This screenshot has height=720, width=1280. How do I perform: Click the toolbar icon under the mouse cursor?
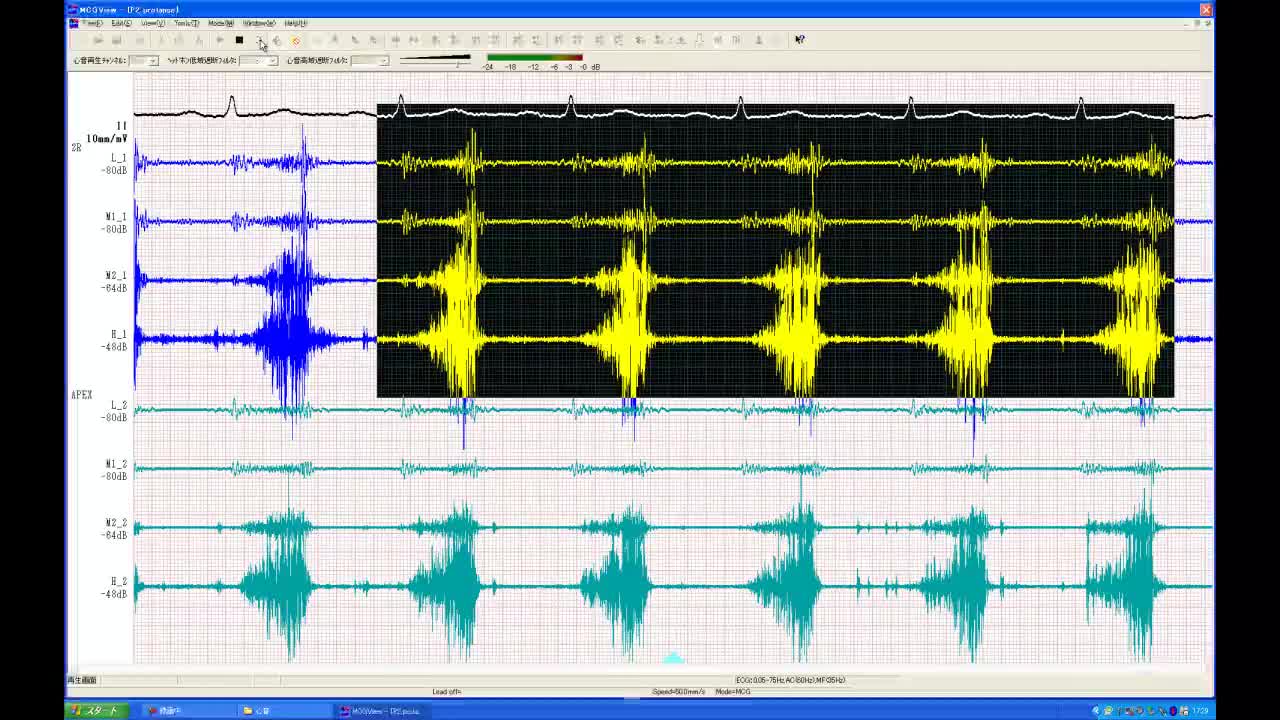[x=259, y=40]
